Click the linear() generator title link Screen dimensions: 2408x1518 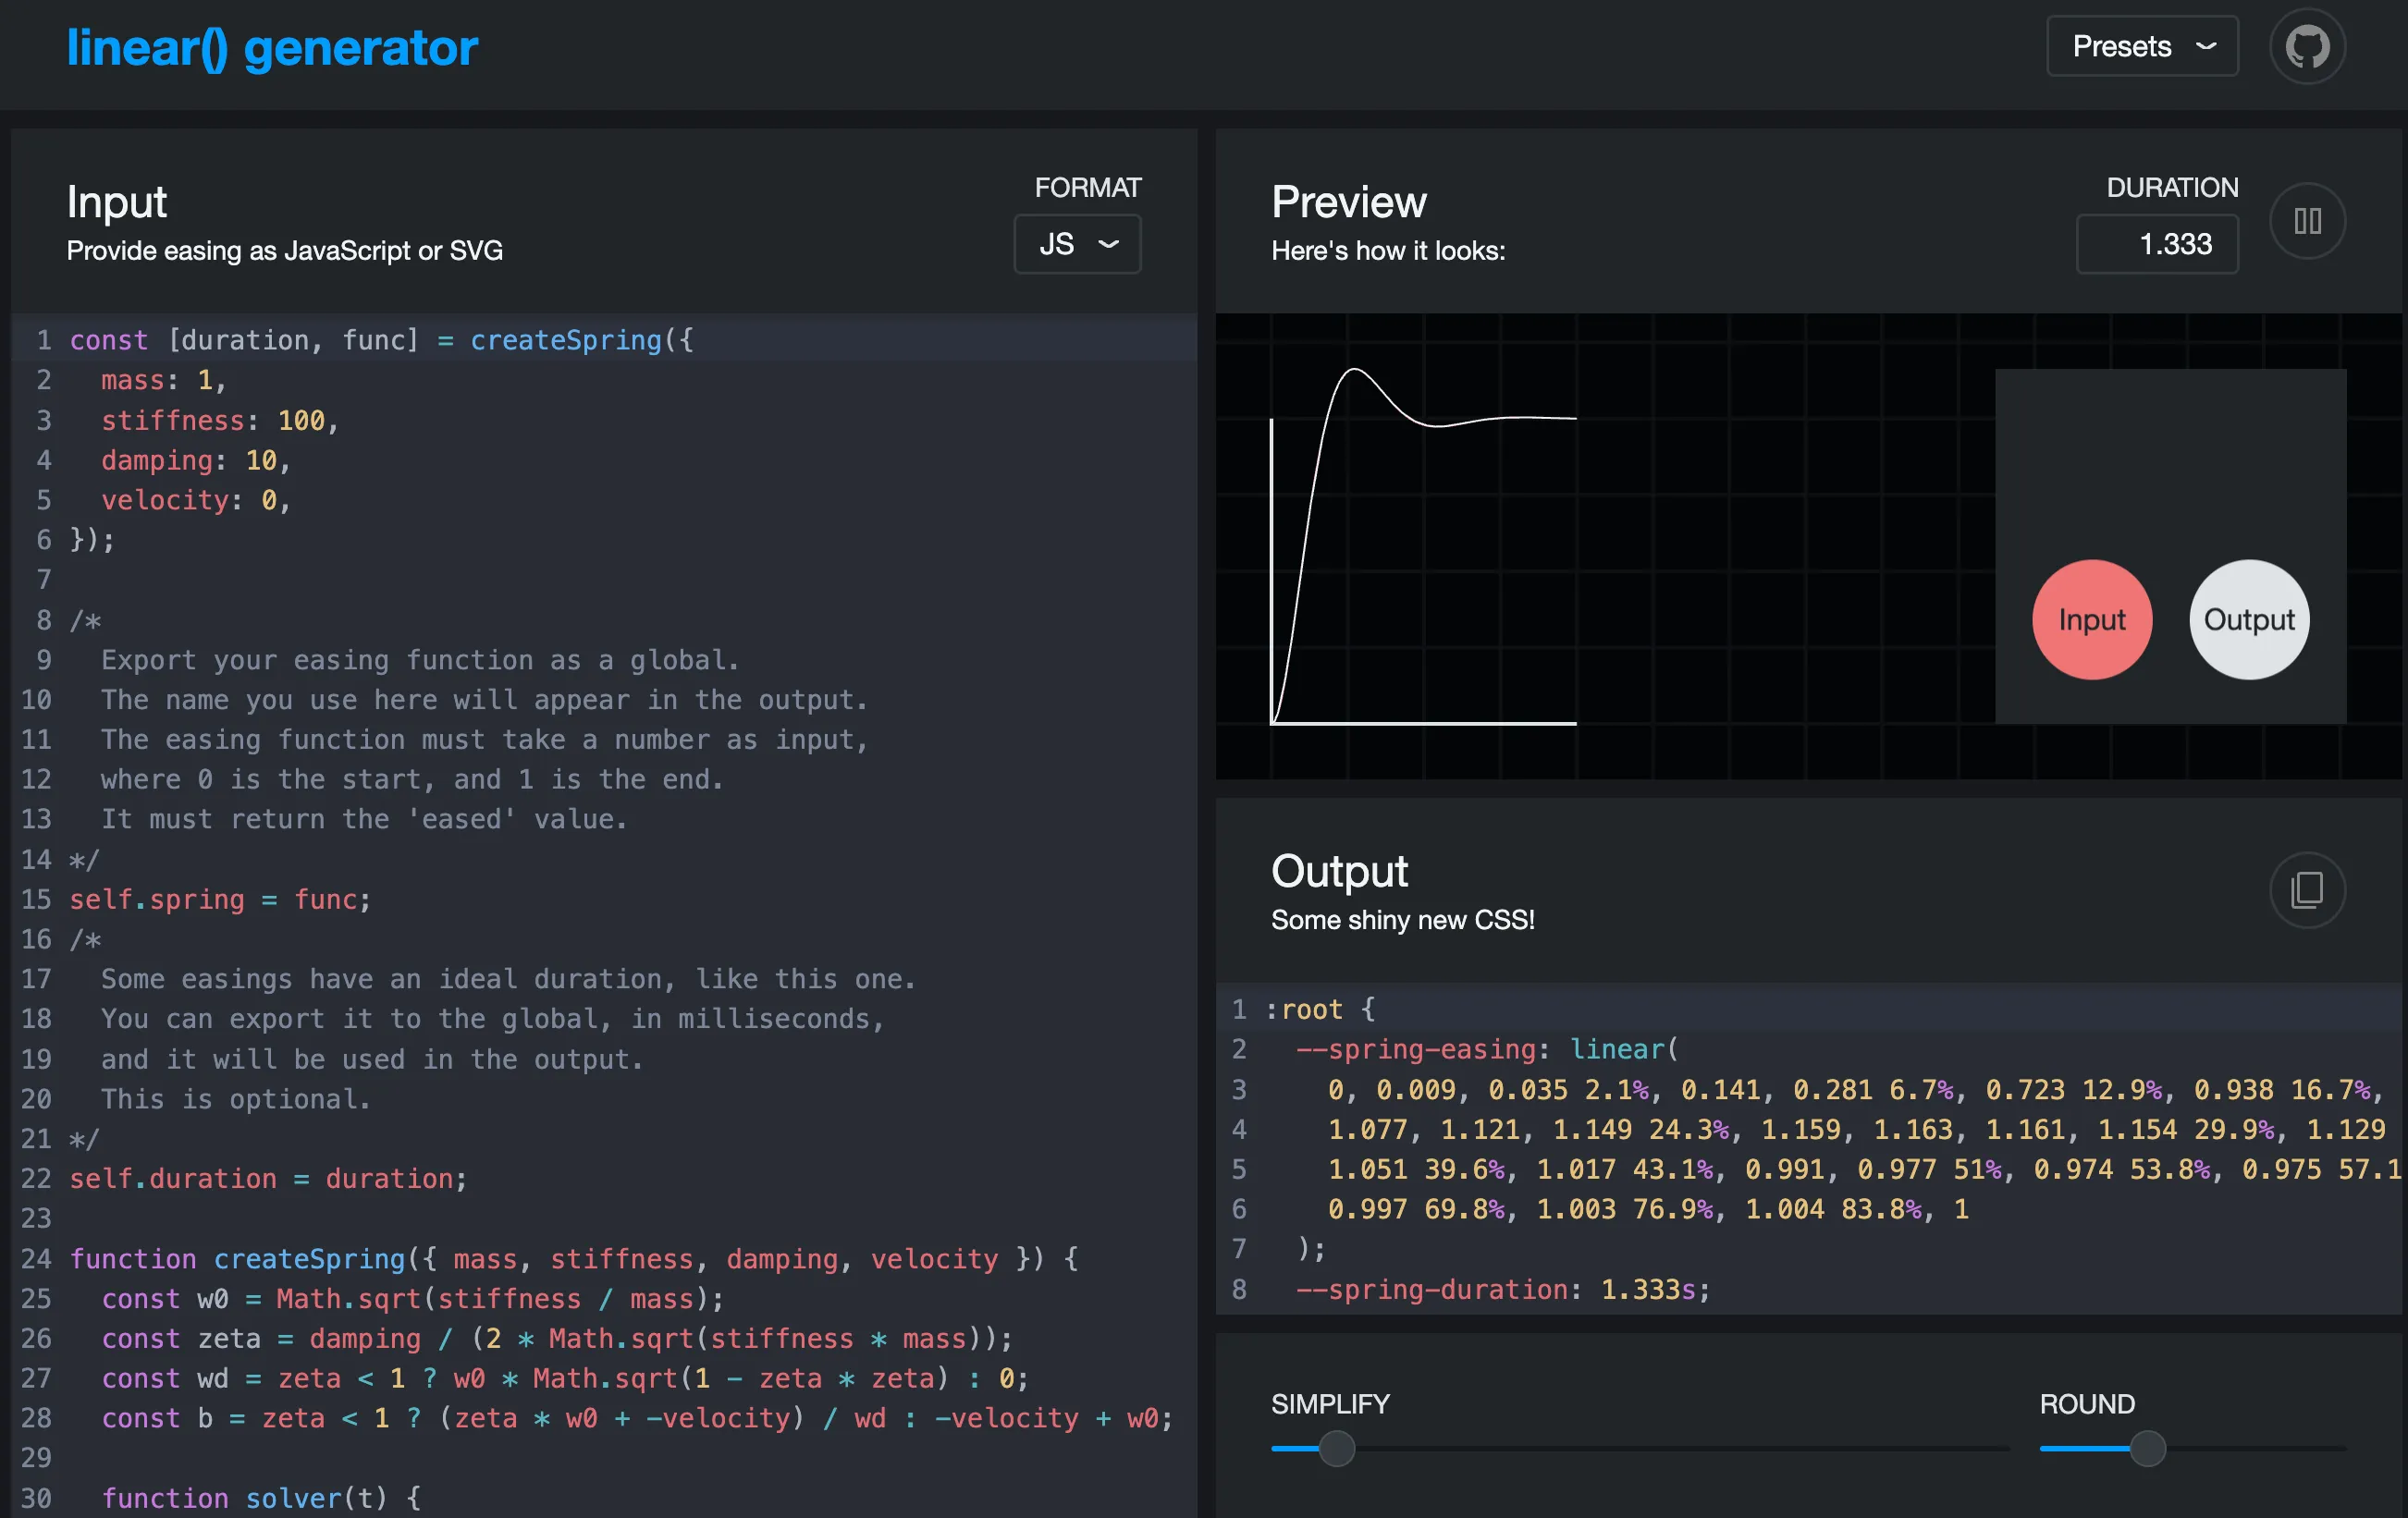(x=272, y=48)
